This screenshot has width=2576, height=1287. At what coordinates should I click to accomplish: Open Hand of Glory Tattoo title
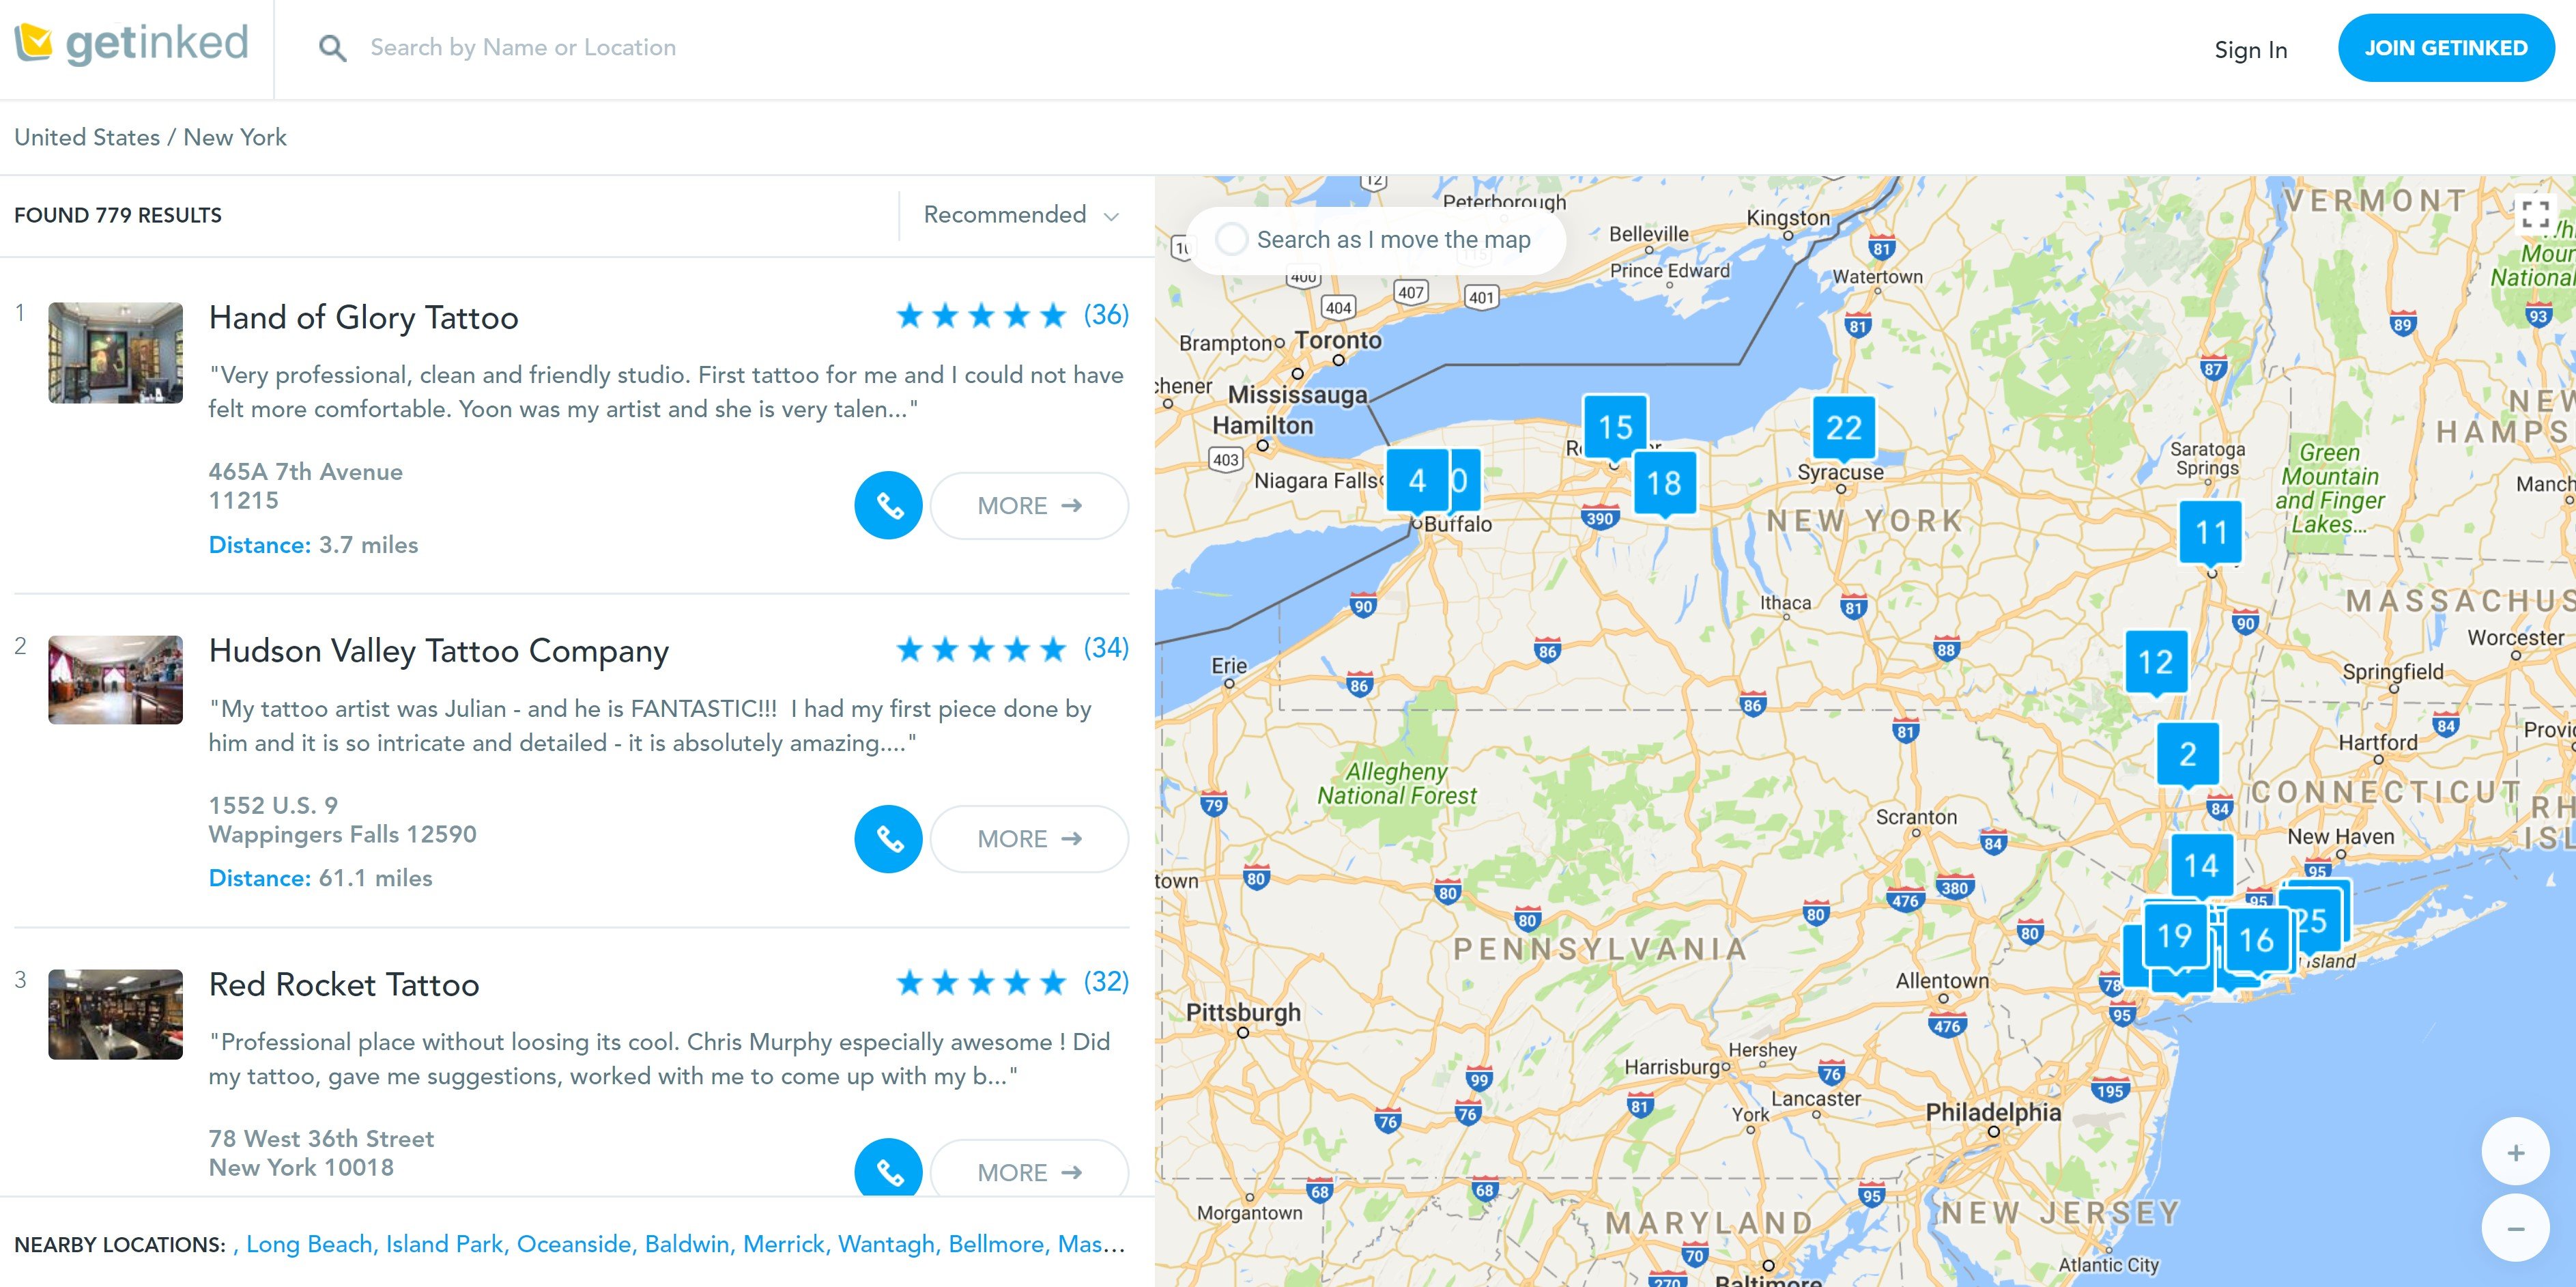tap(363, 318)
